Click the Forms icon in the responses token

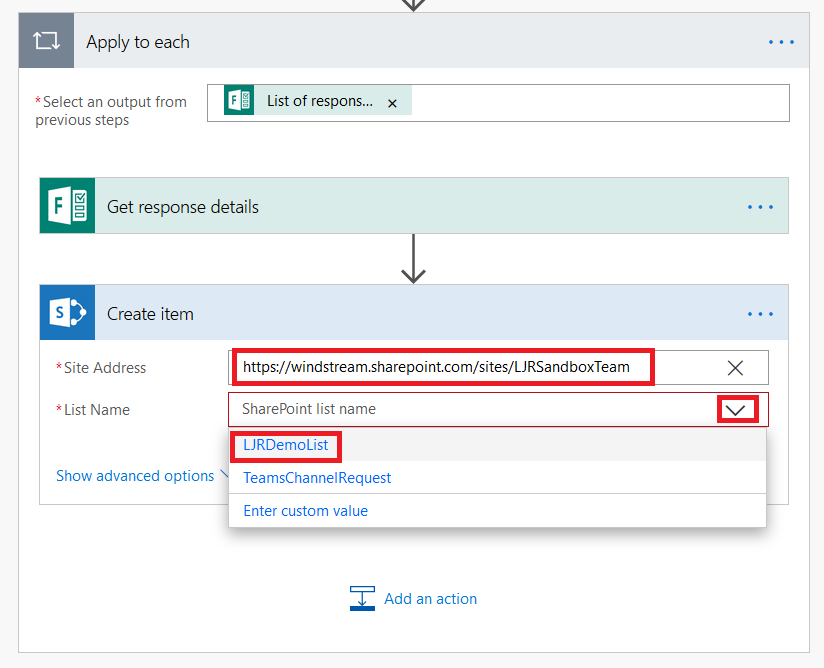pyautogui.click(x=239, y=100)
